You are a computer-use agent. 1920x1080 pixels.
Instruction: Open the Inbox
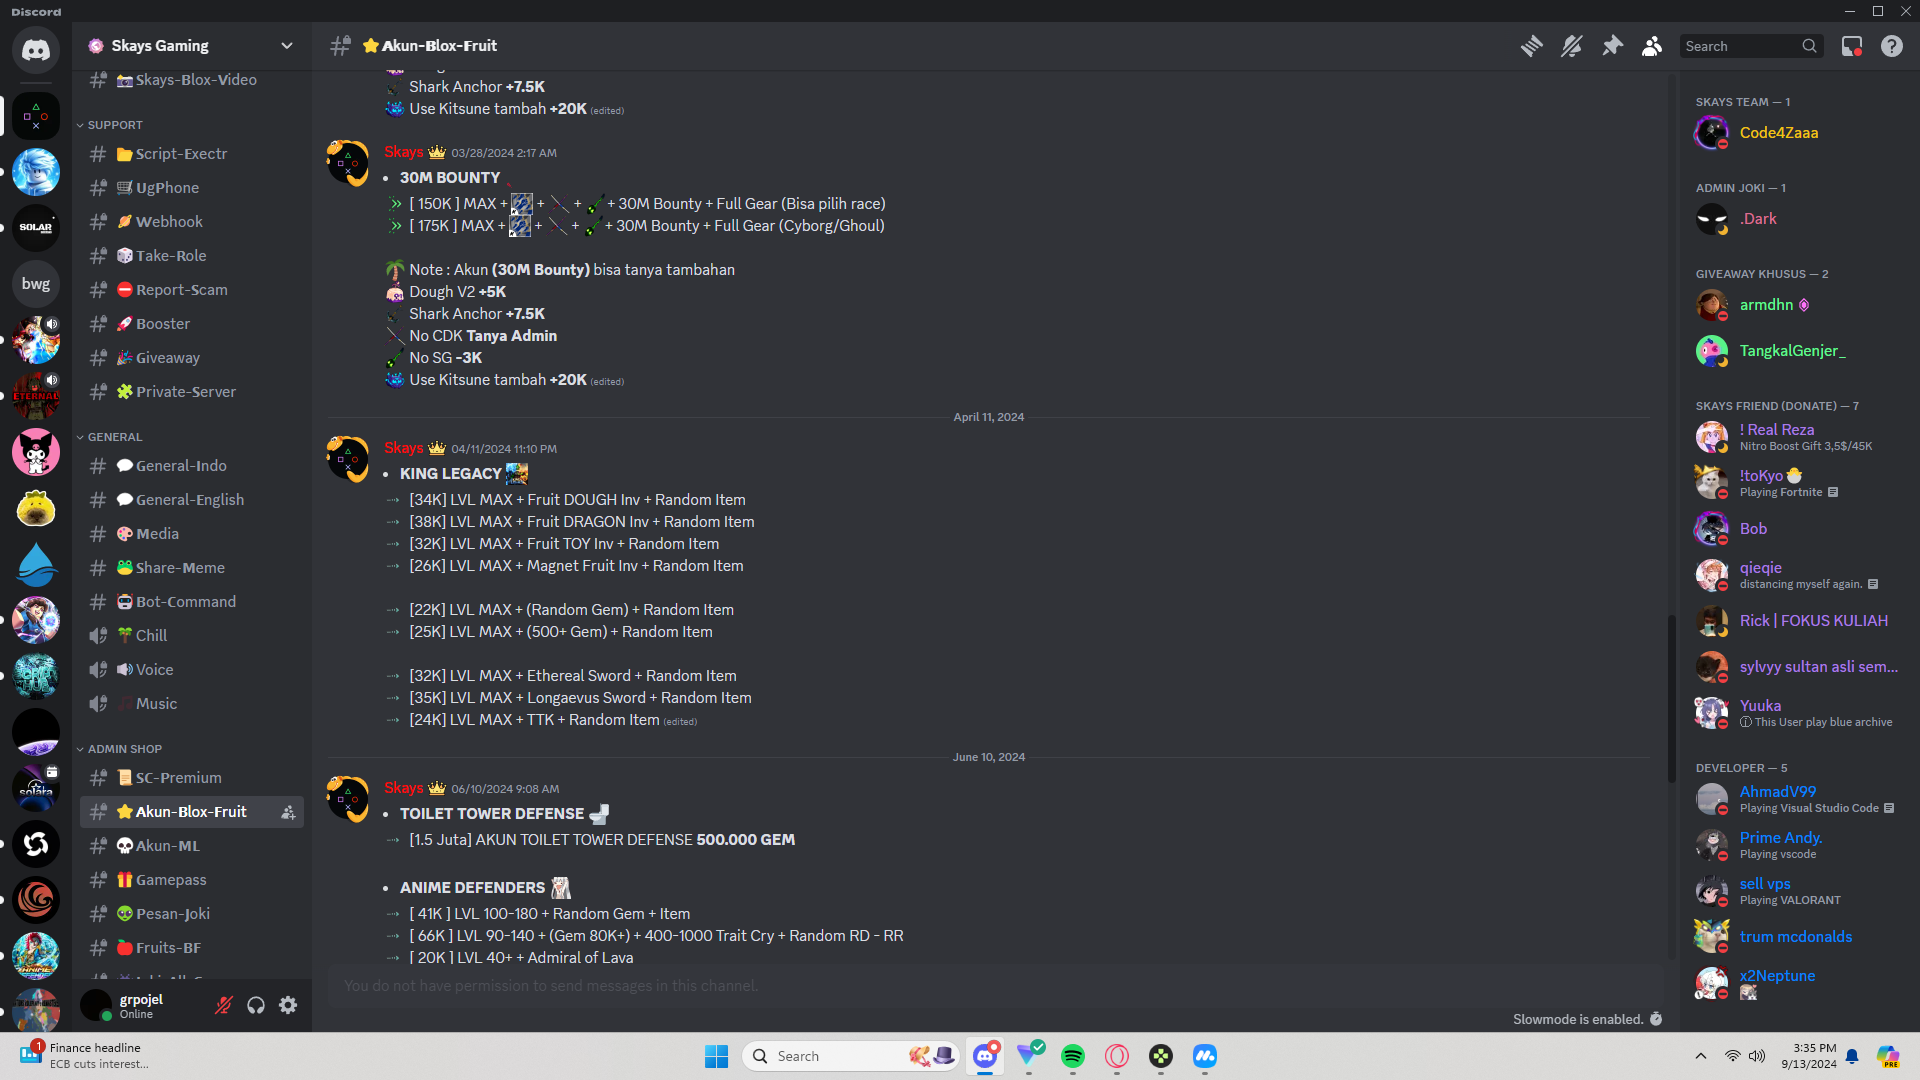(1852, 46)
